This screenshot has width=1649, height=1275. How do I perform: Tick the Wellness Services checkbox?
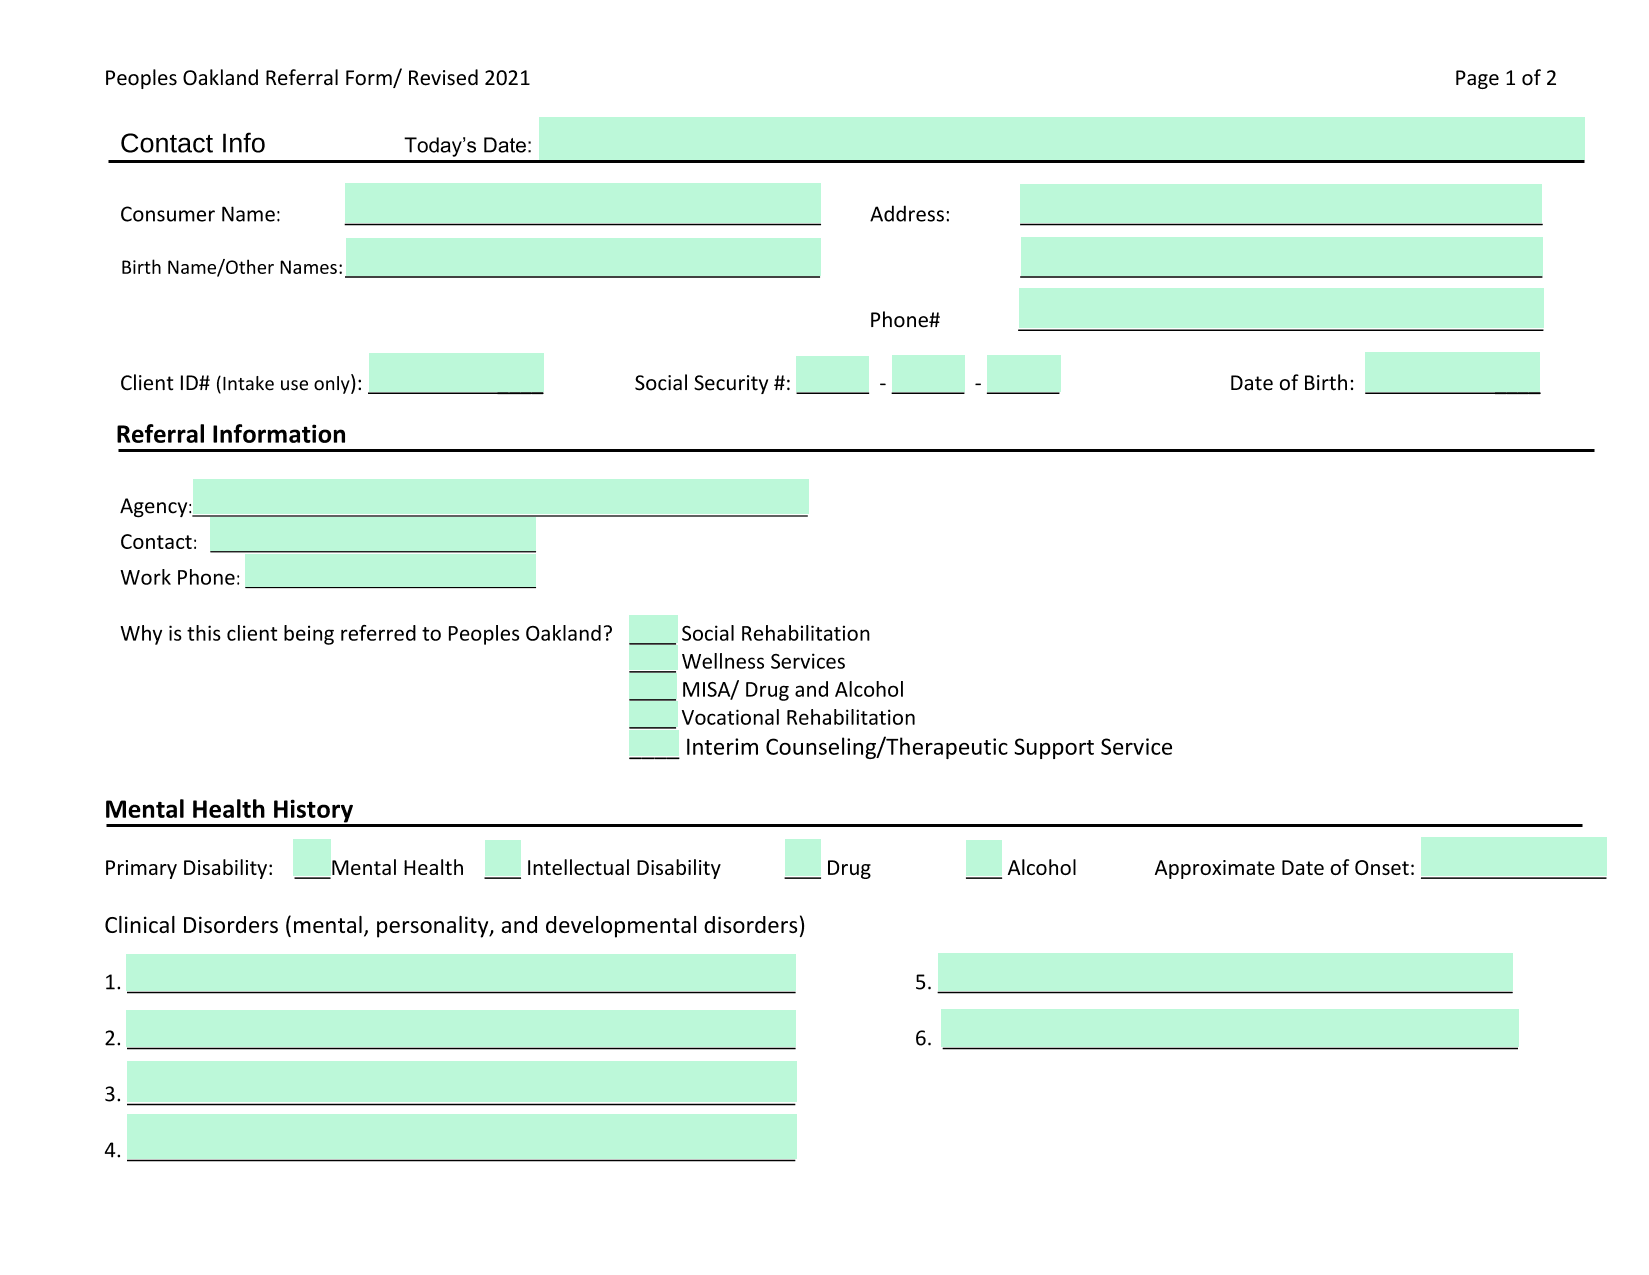653,658
